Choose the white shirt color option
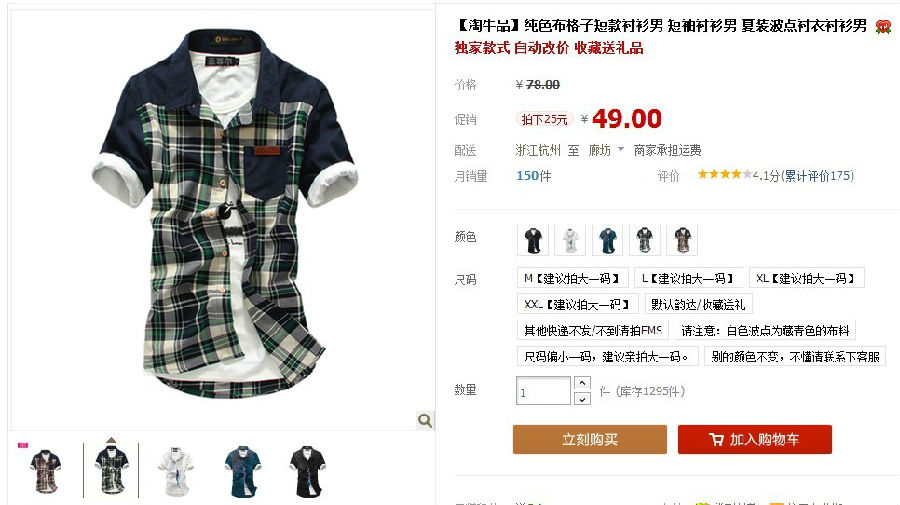The height and width of the screenshot is (505, 900). pos(570,240)
